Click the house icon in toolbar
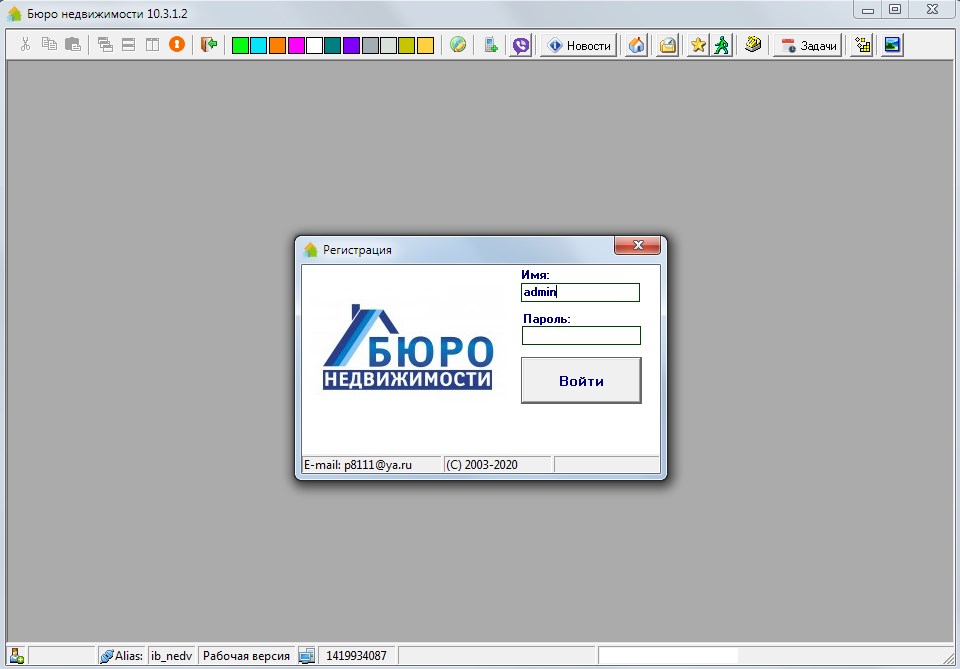The width and height of the screenshot is (960, 669). 637,45
